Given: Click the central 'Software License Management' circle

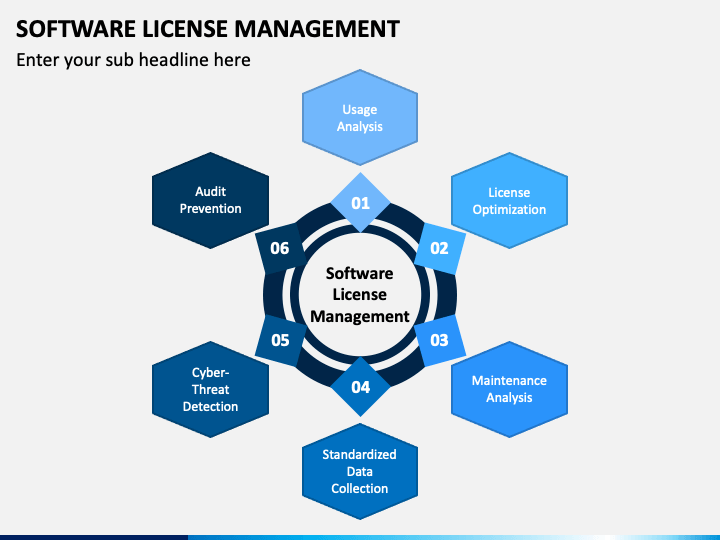Looking at the screenshot, I should [360, 294].
